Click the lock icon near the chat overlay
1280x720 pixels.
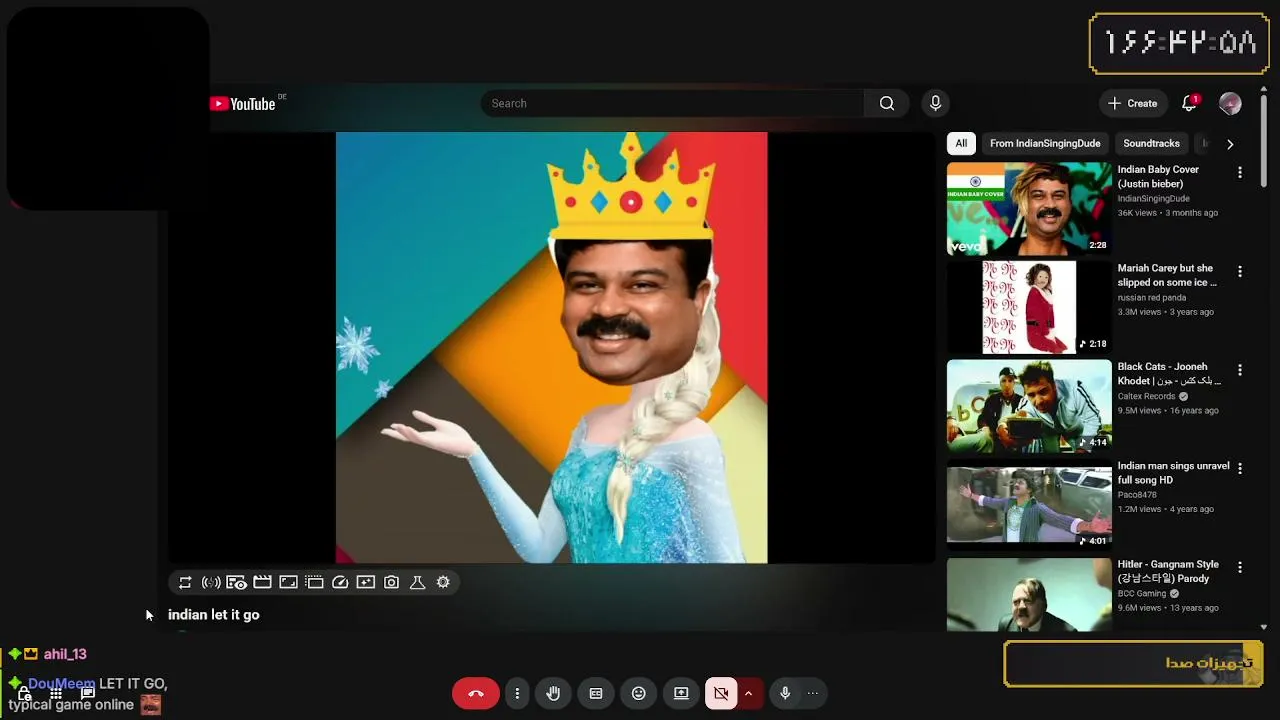[24, 692]
